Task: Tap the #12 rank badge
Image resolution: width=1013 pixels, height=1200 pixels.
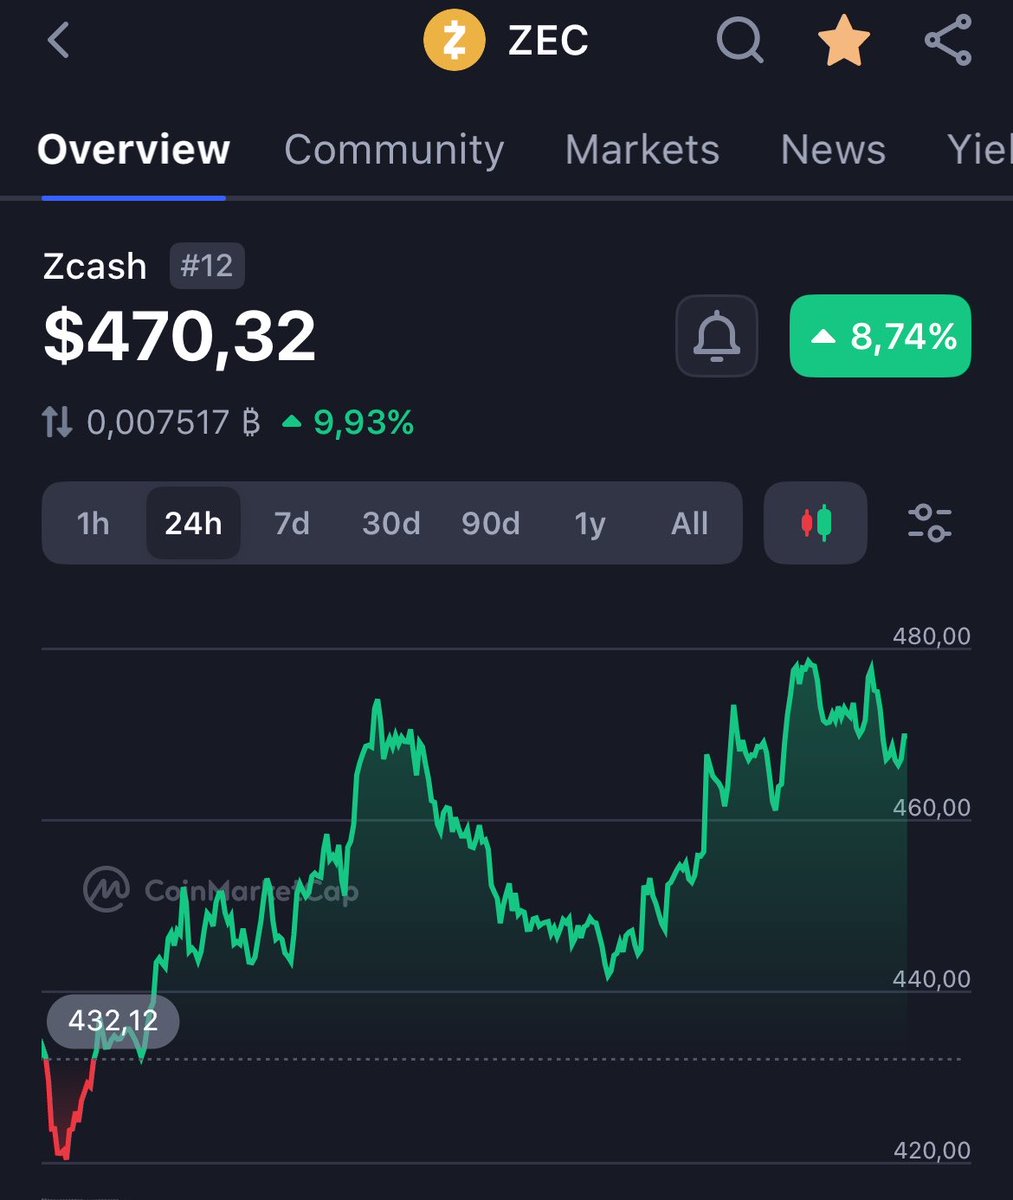Action: click(206, 266)
